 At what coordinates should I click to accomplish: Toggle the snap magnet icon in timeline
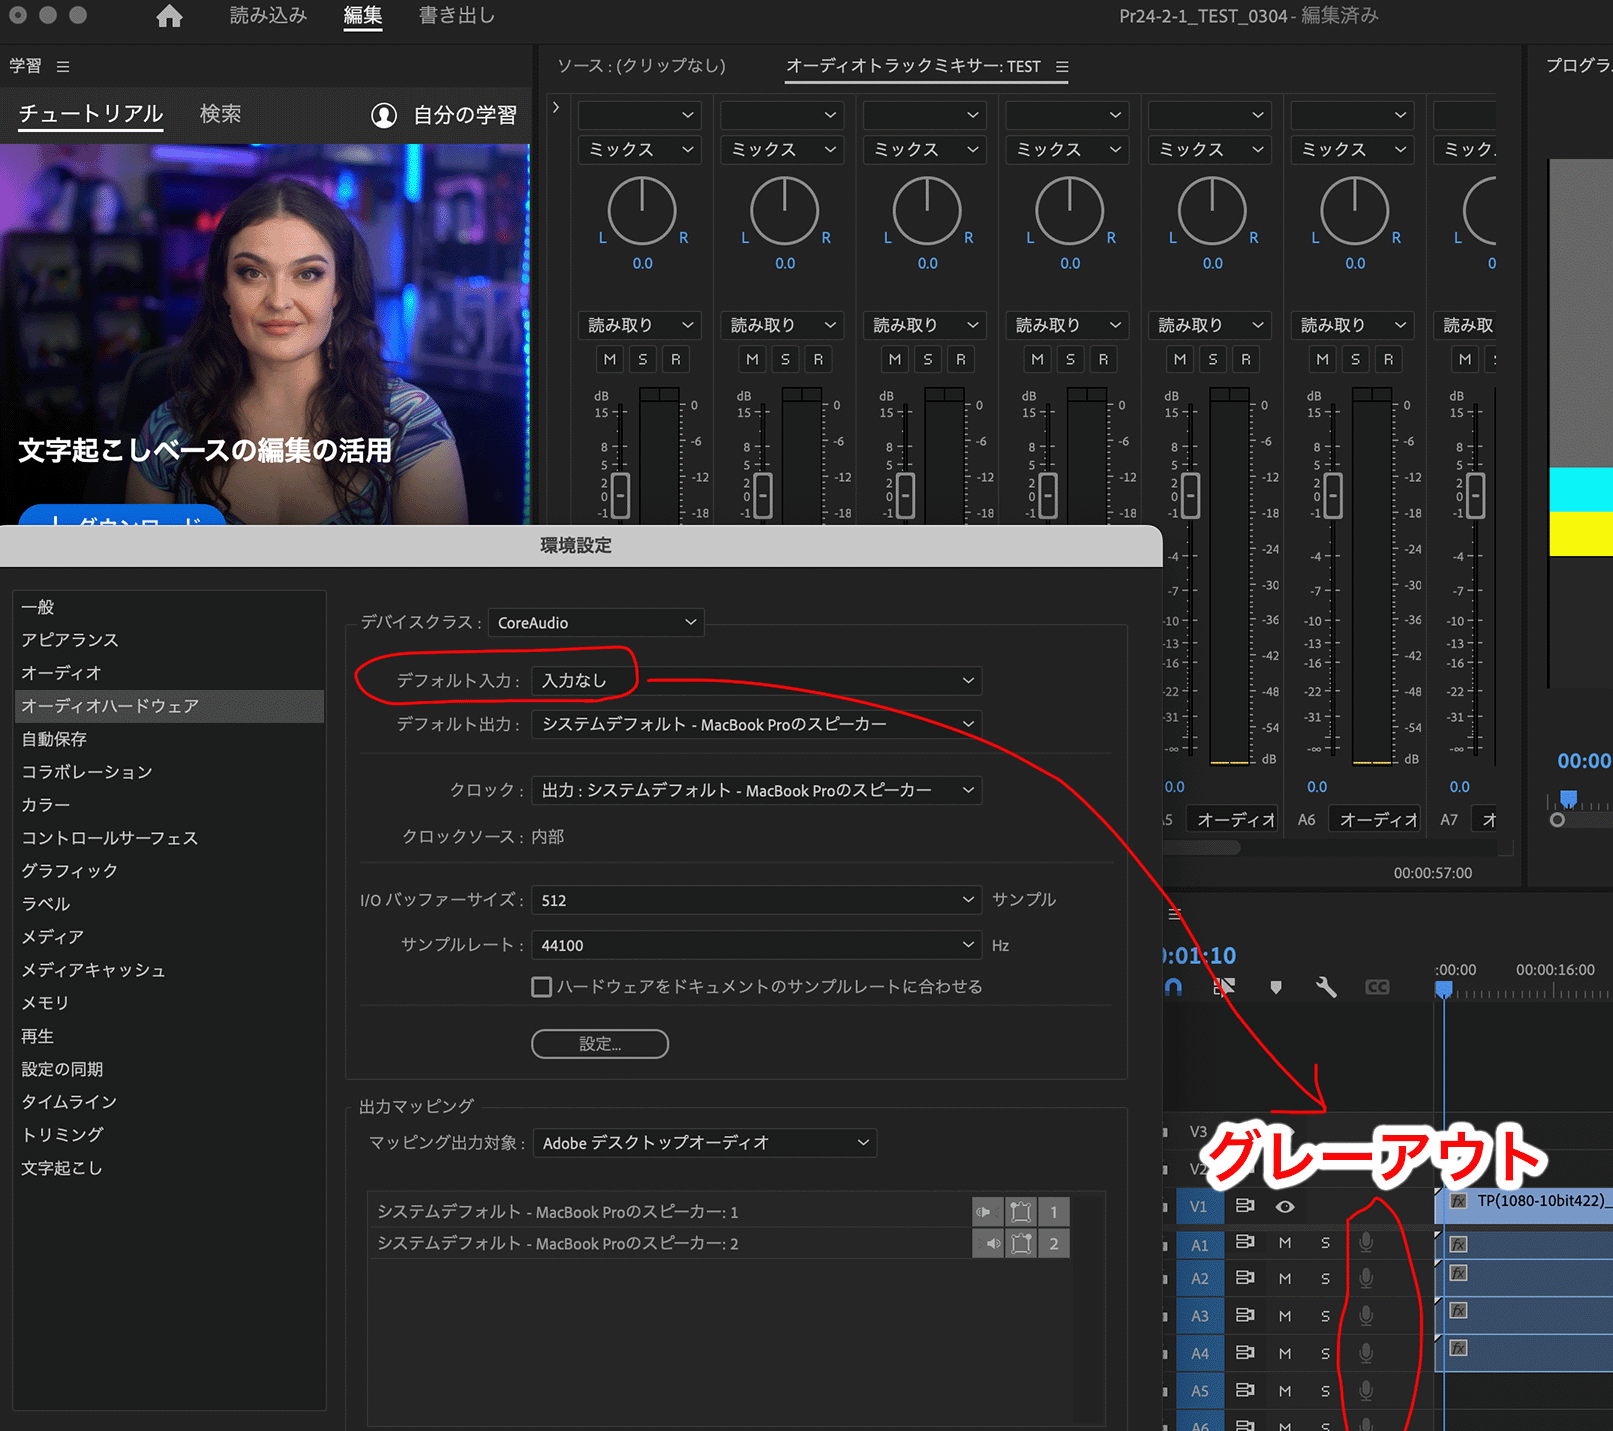click(x=1173, y=986)
